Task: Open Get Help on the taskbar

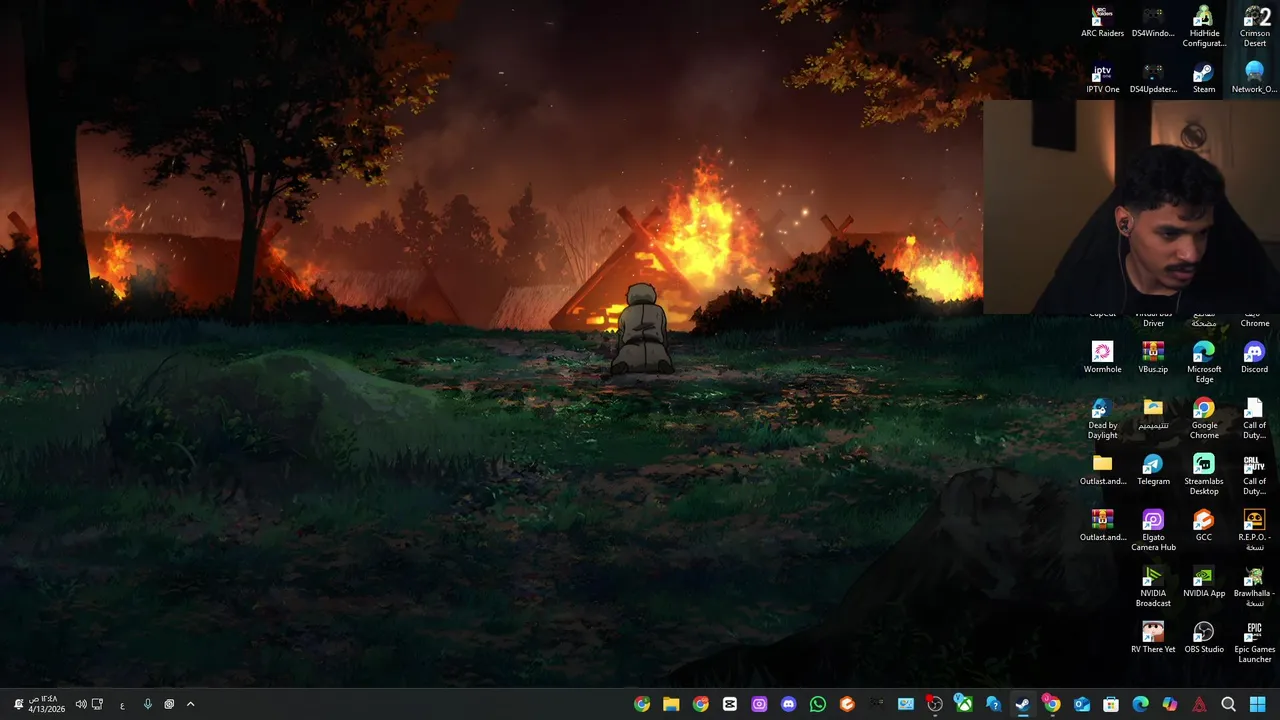Action: [x=992, y=704]
